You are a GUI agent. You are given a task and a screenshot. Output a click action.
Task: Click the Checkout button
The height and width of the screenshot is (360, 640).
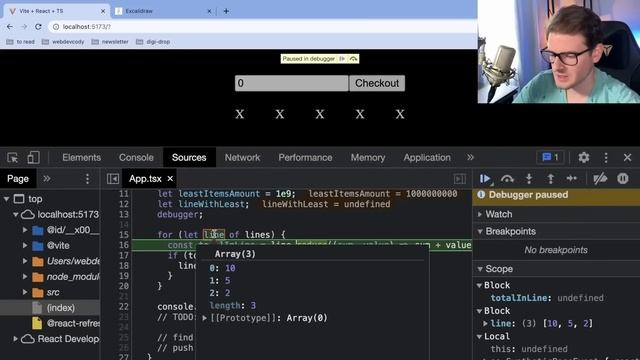tap(377, 83)
